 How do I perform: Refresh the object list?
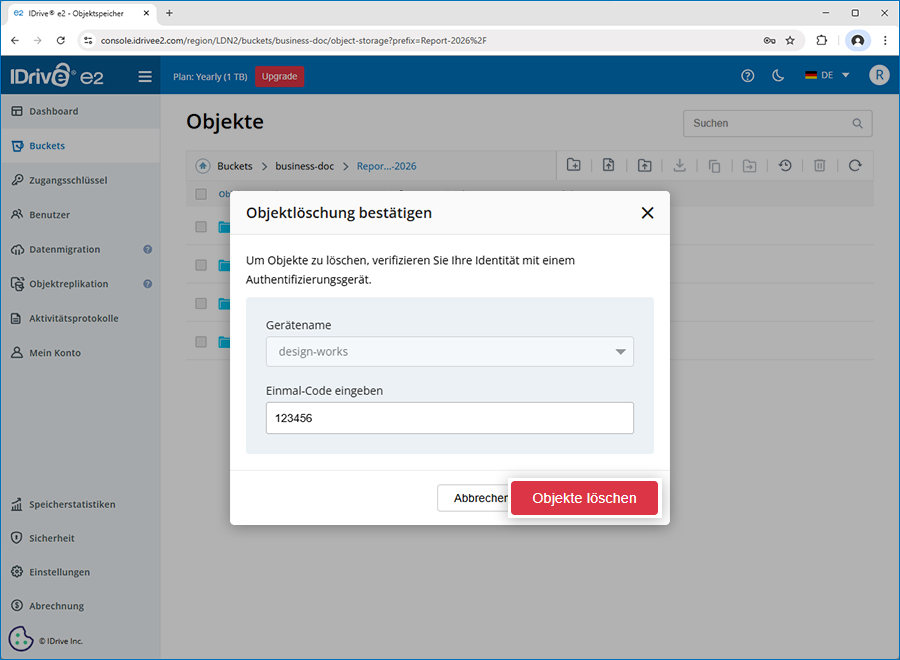pyautogui.click(x=855, y=166)
